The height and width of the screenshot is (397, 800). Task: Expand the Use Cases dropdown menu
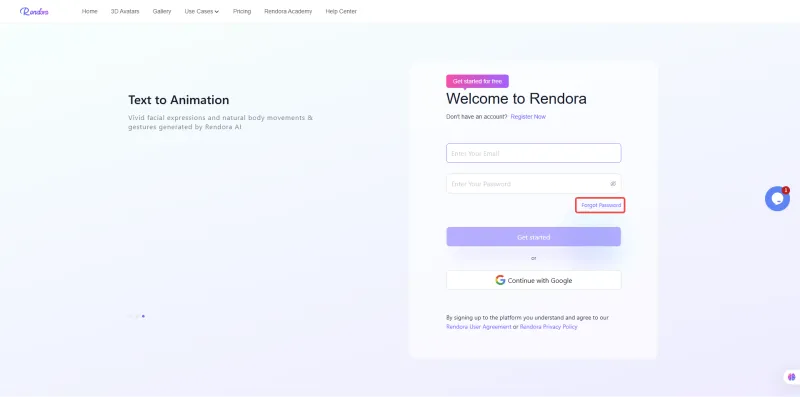click(202, 11)
